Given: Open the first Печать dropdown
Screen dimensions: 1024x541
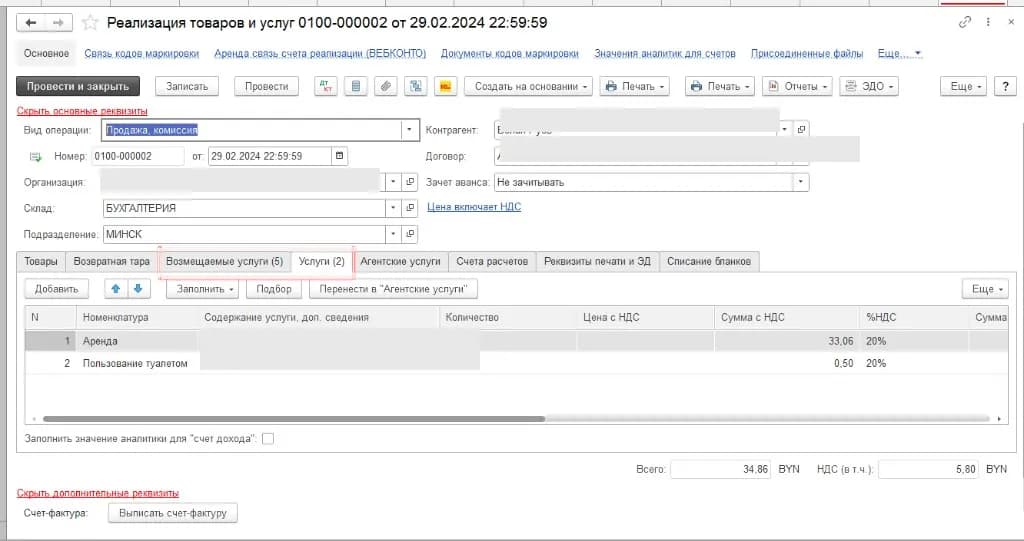Looking at the screenshot, I should click(635, 86).
